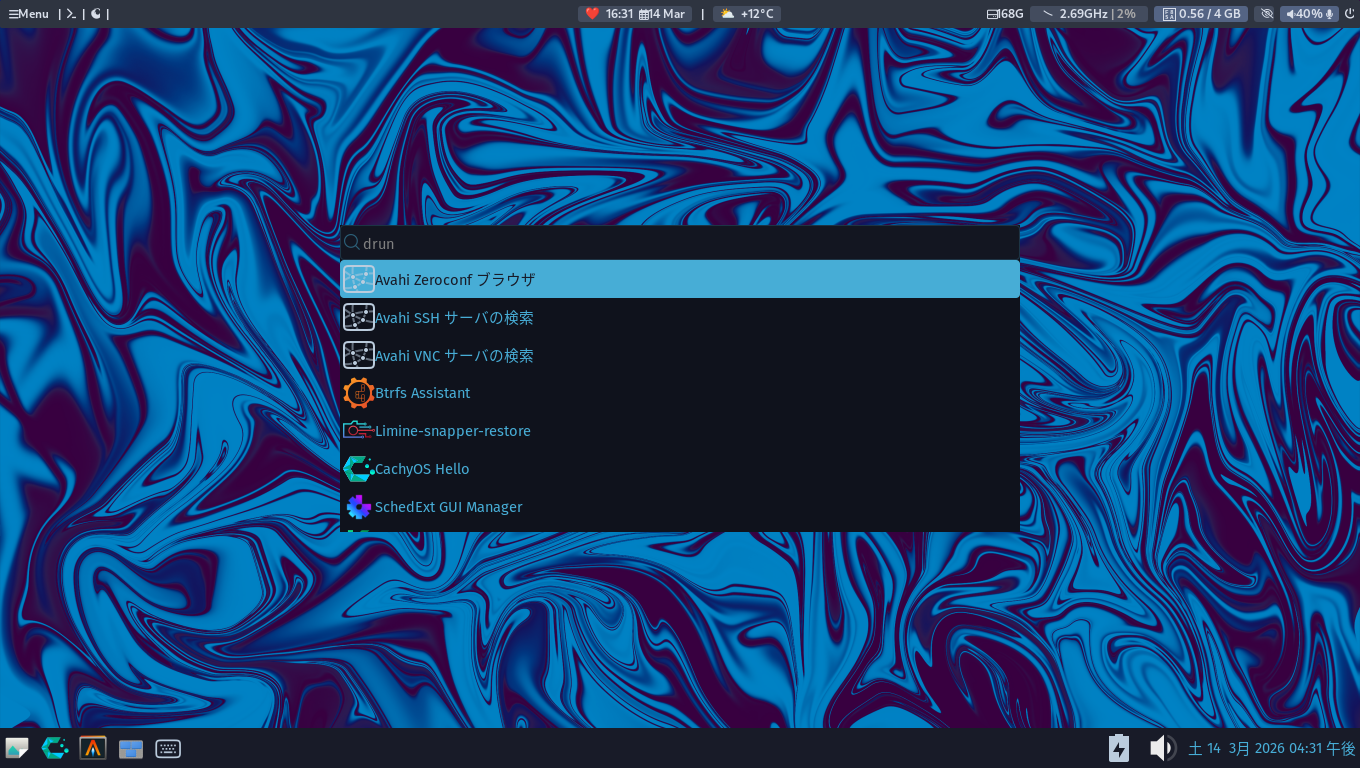The image size is (1360, 768).
Task: Click the orange Btrfs Assistant gear icon
Action: point(358,393)
